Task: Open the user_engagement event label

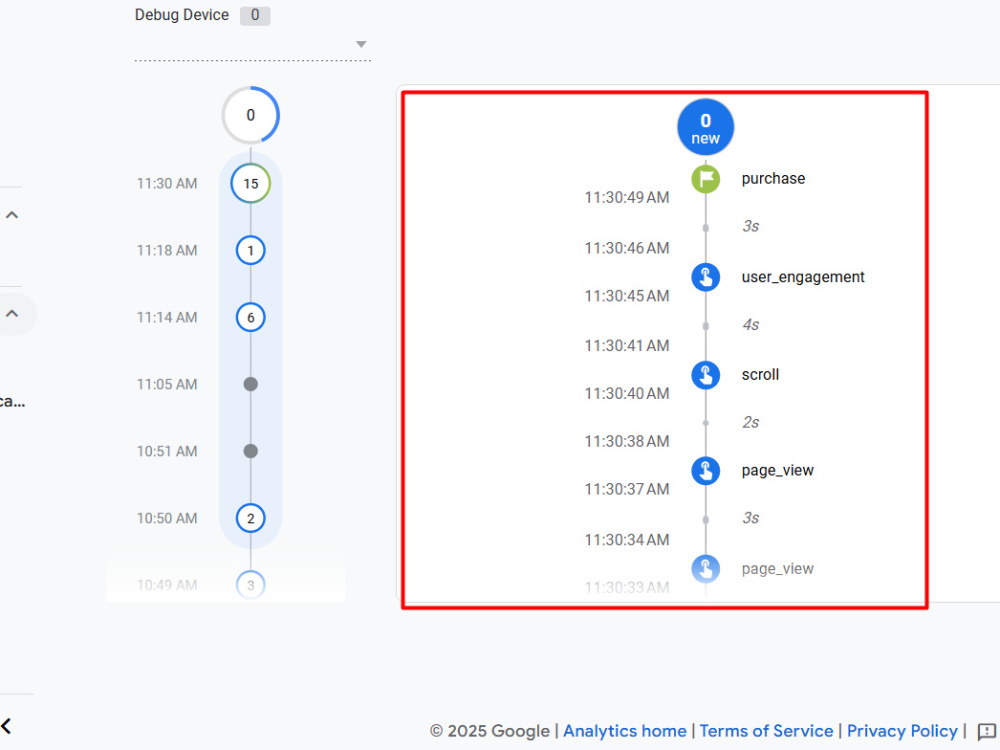Action: pos(803,277)
